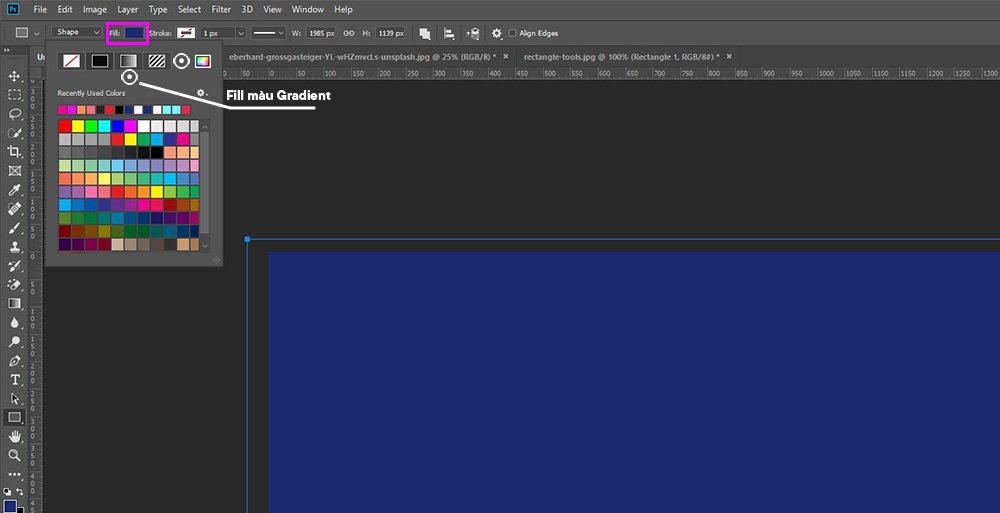The height and width of the screenshot is (513, 1000).
Task: Select the Move tool
Action: tap(15, 76)
